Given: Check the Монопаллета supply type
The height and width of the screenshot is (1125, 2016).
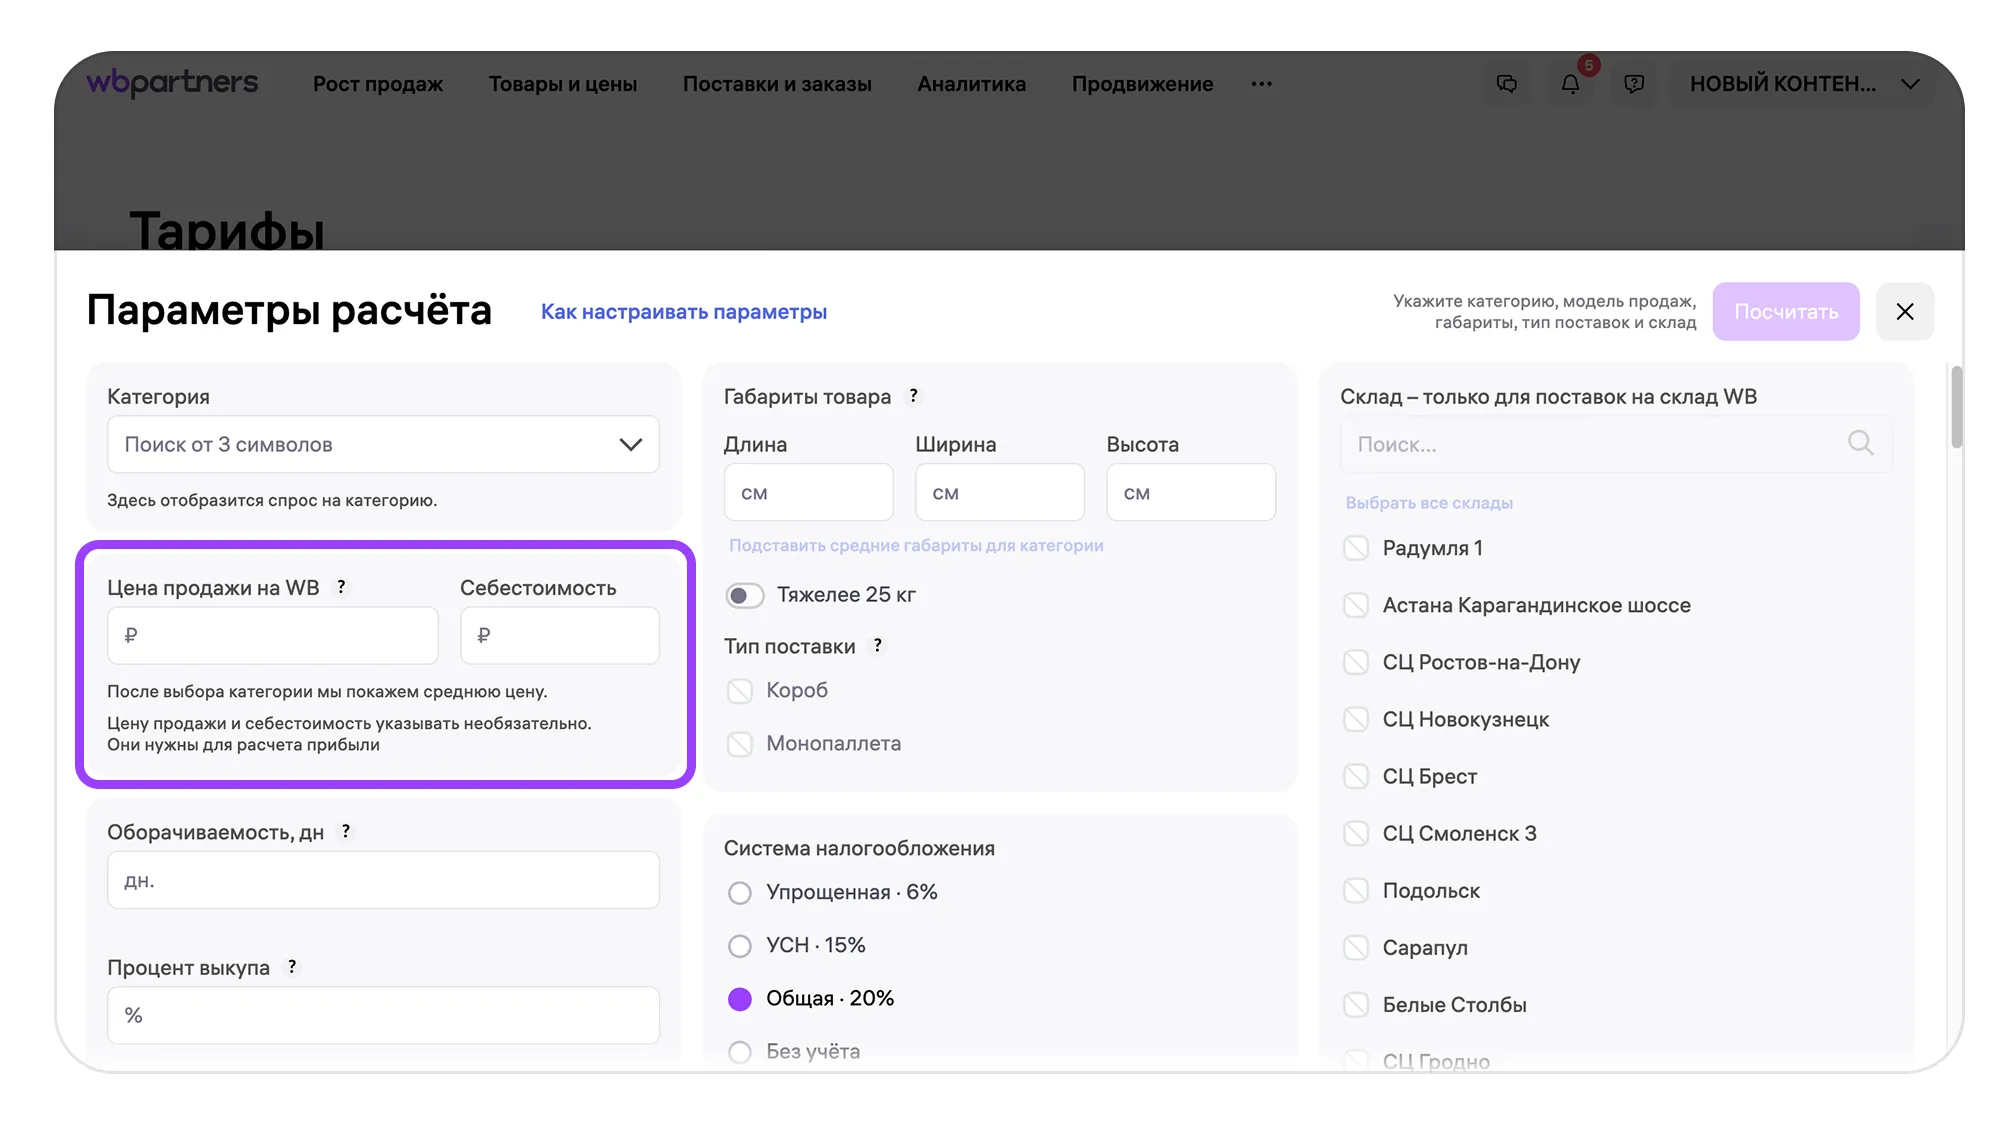Looking at the screenshot, I should (x=740, y=744).
